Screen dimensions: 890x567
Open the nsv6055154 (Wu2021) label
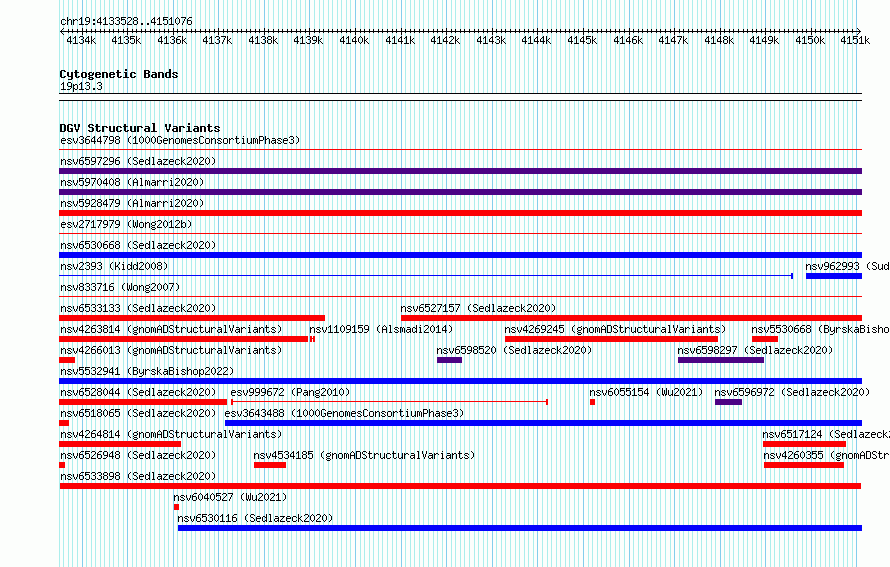[646, 392]
